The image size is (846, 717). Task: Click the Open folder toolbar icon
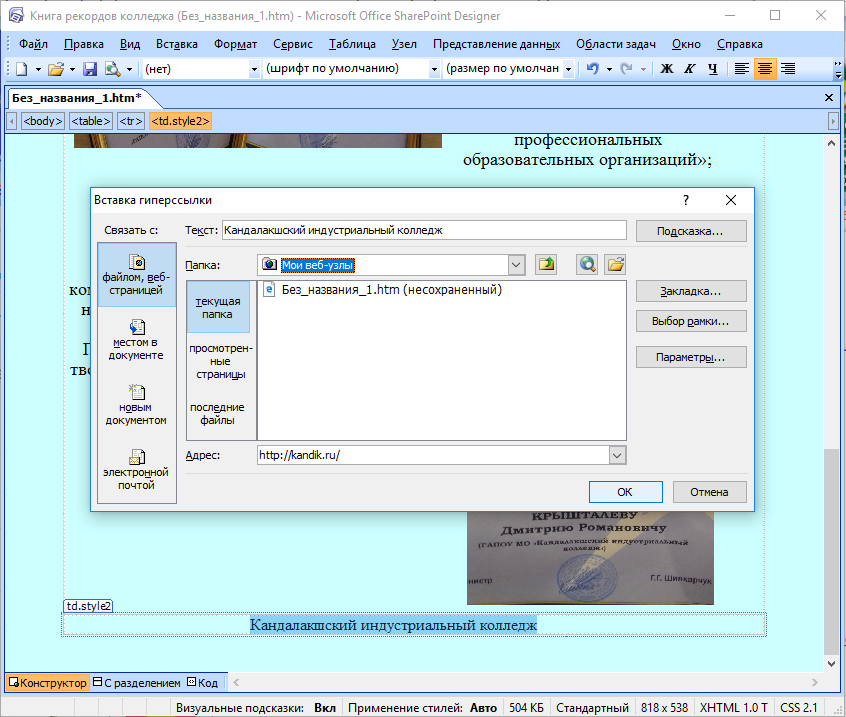(x=56, y=69)
